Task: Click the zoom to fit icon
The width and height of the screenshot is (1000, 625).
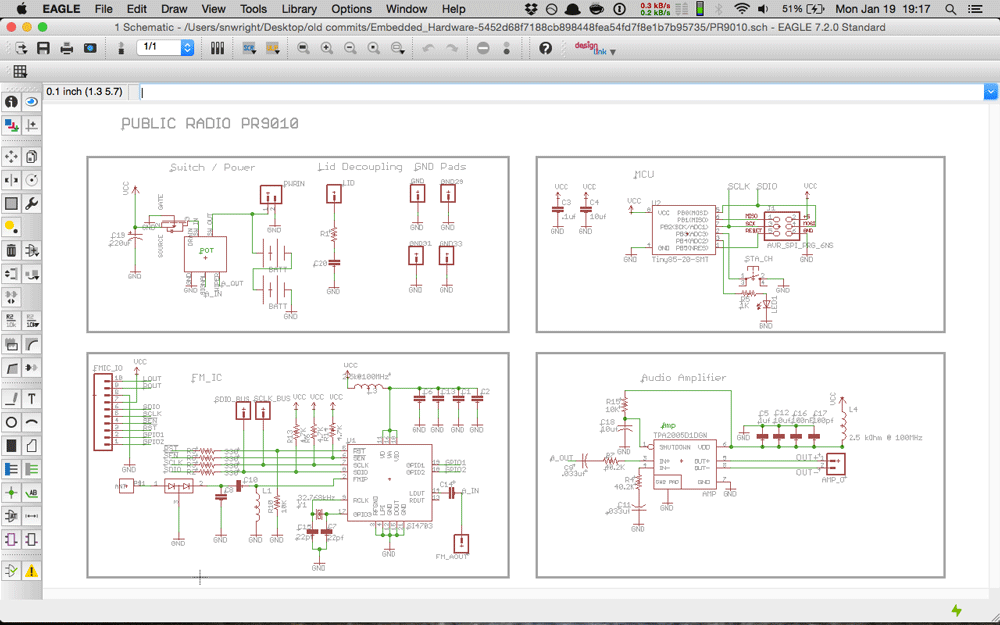Action: [303, 48]
